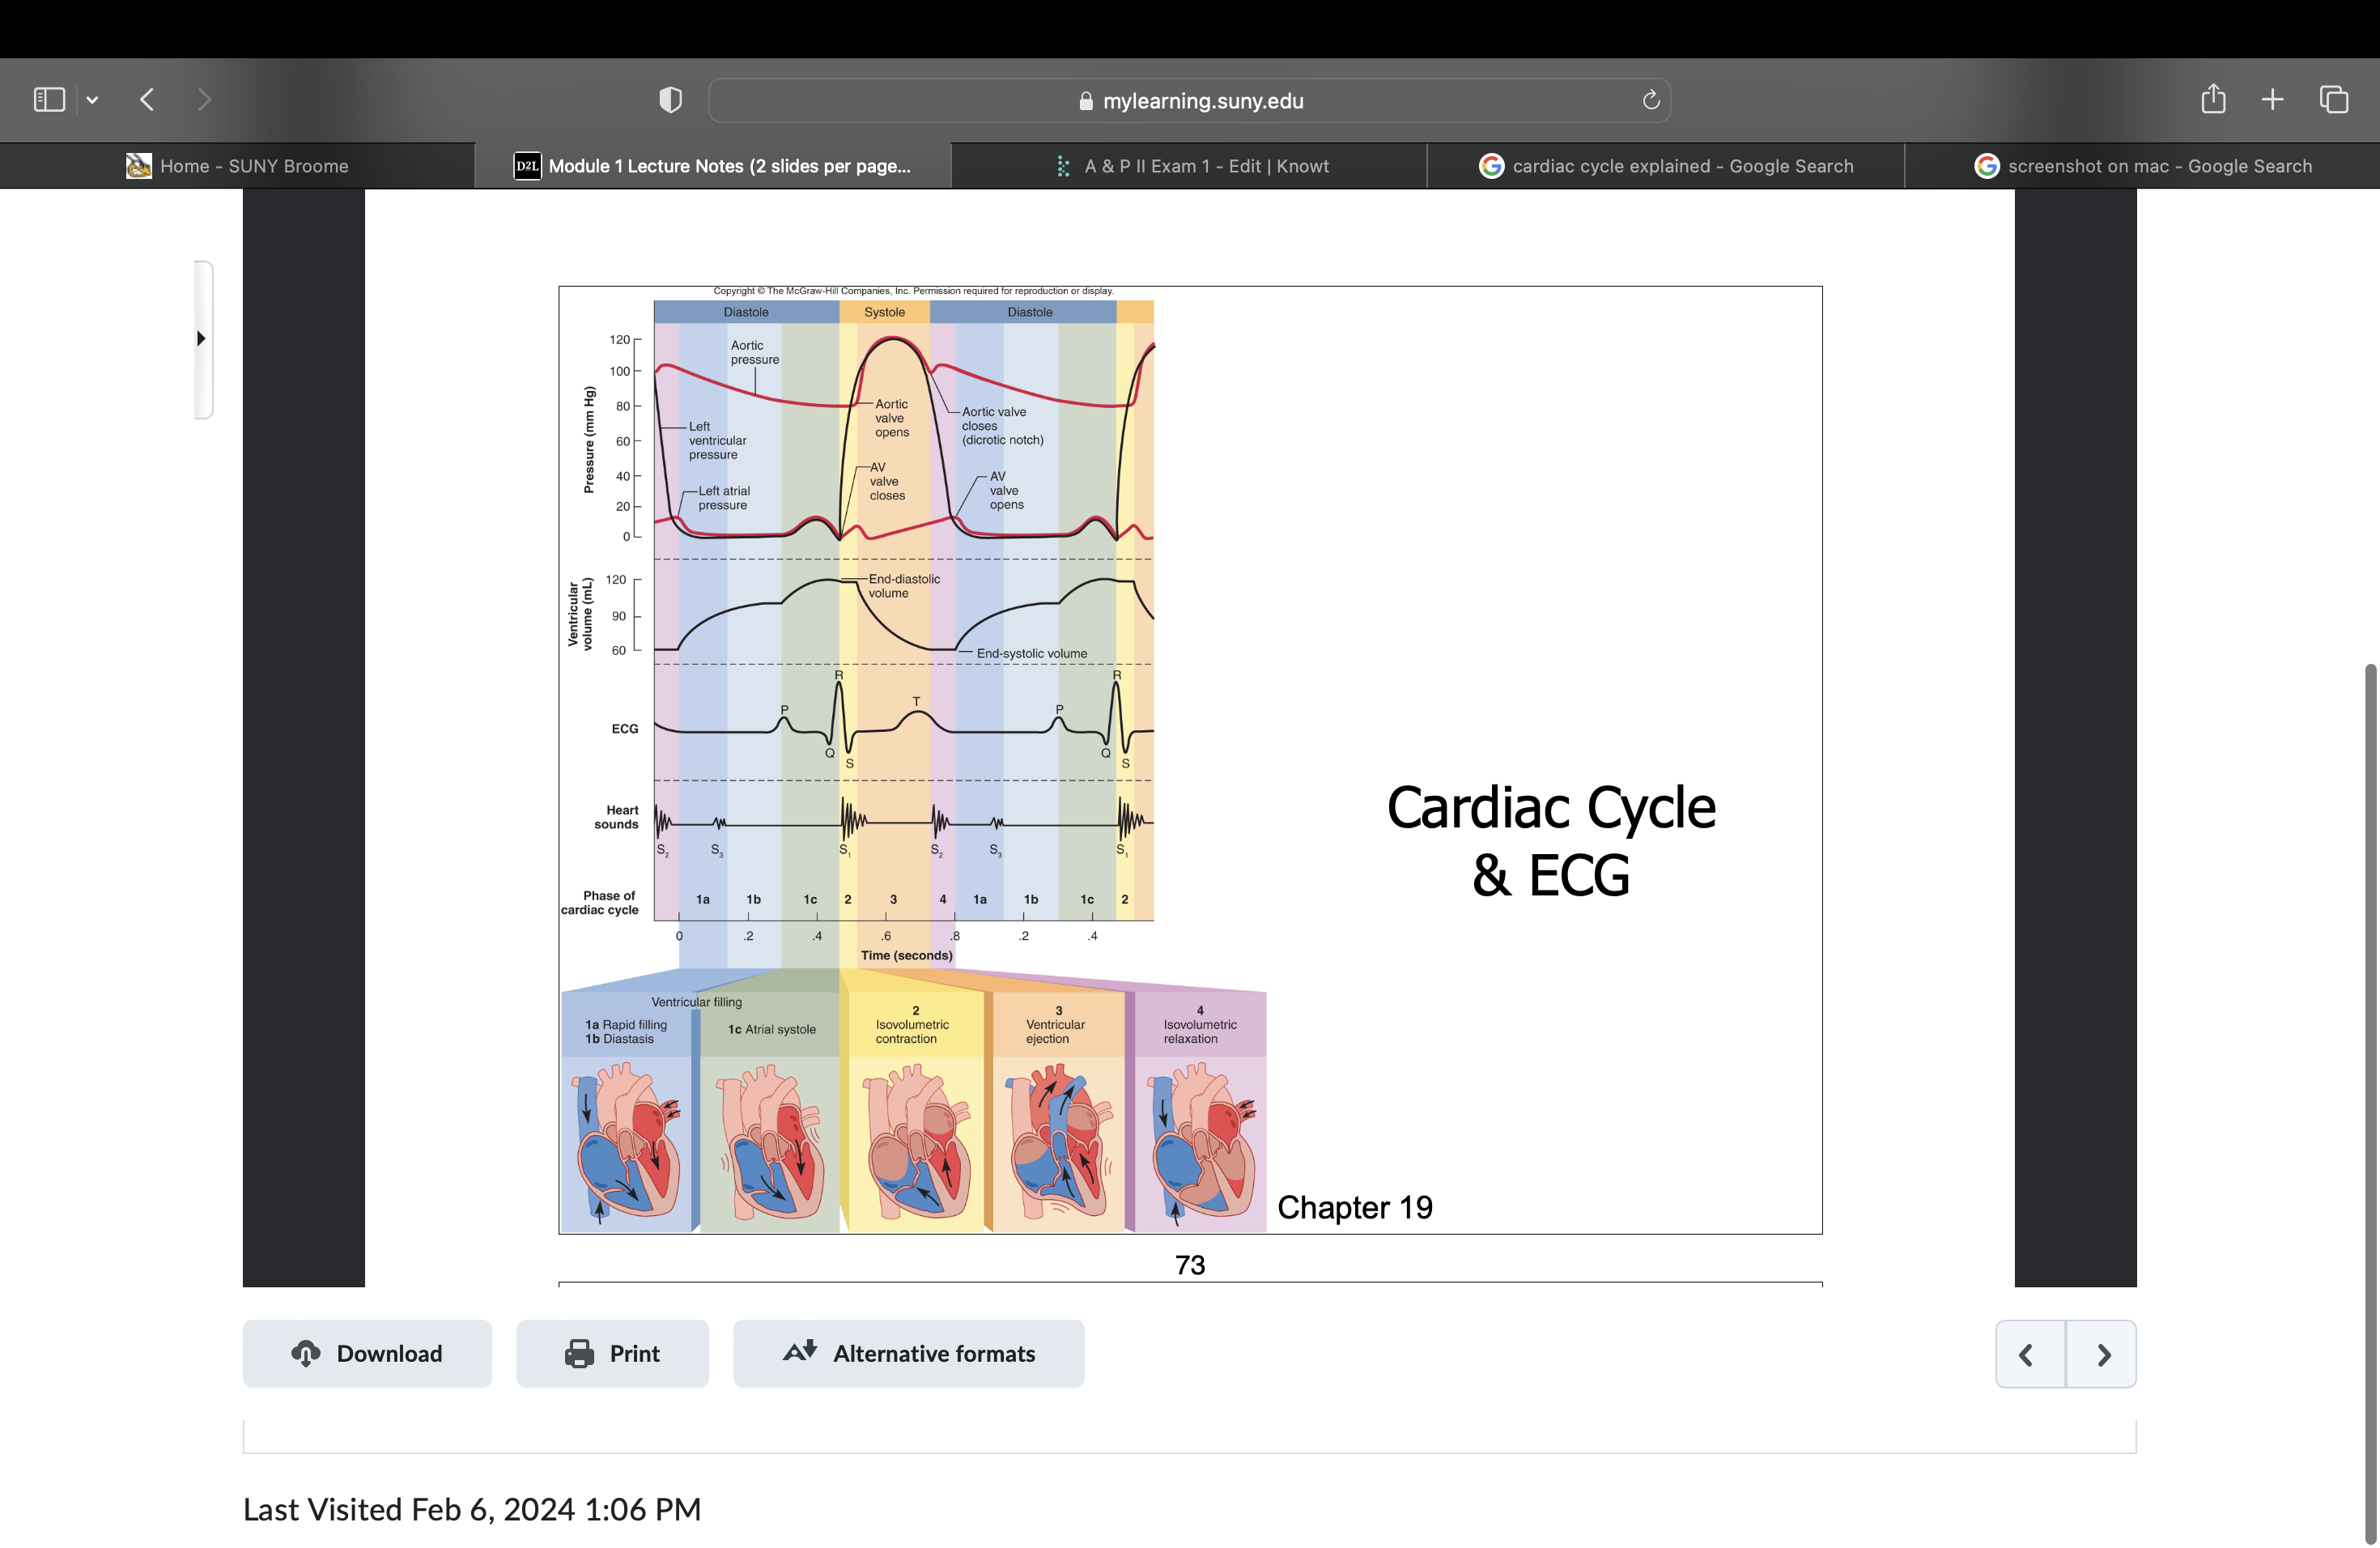The width and height of the screenshot is (2380, 1548).
Task: Open a new tab with plus button
Action: (x=2272, y=99)
